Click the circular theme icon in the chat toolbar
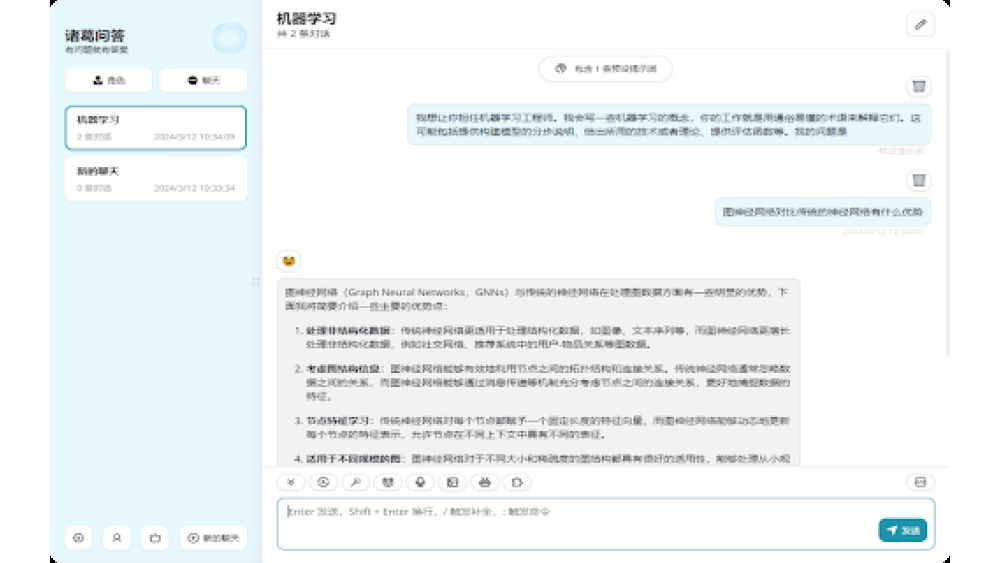This screenshot has height=563, width=1000. pos(323,482)
